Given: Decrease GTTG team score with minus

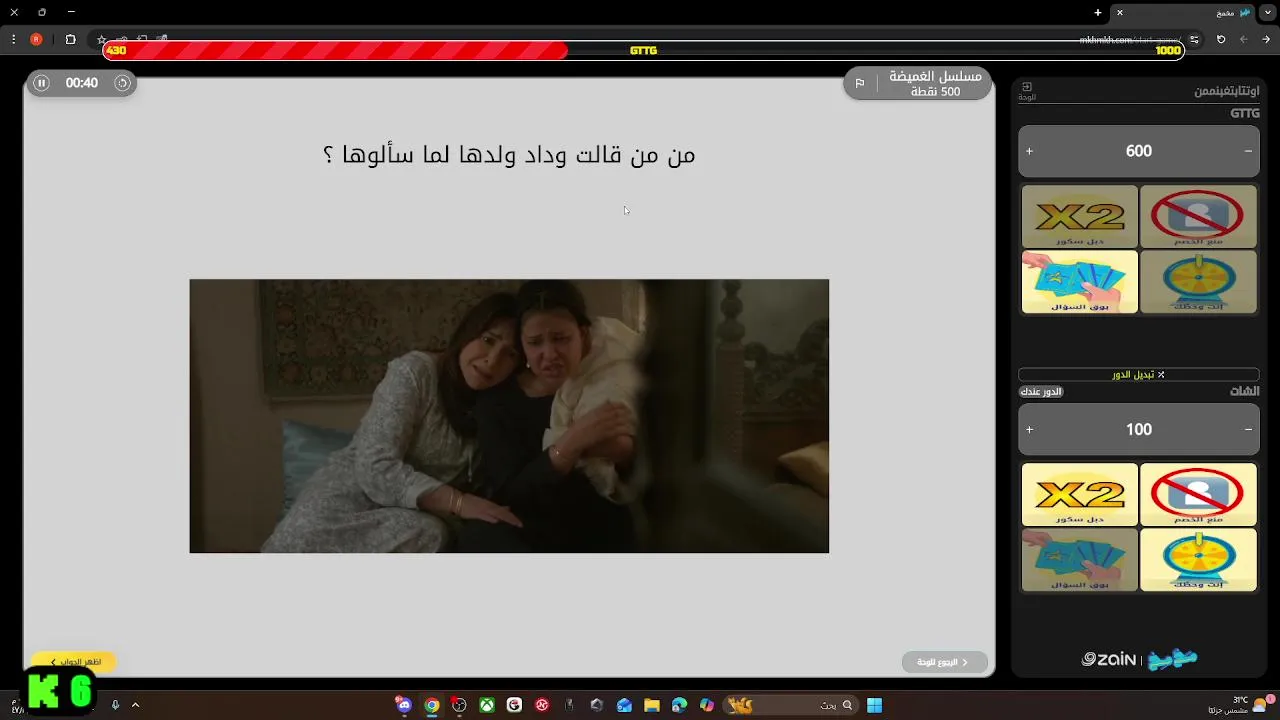Looking at the screenshot, I should pos(1248,151).
